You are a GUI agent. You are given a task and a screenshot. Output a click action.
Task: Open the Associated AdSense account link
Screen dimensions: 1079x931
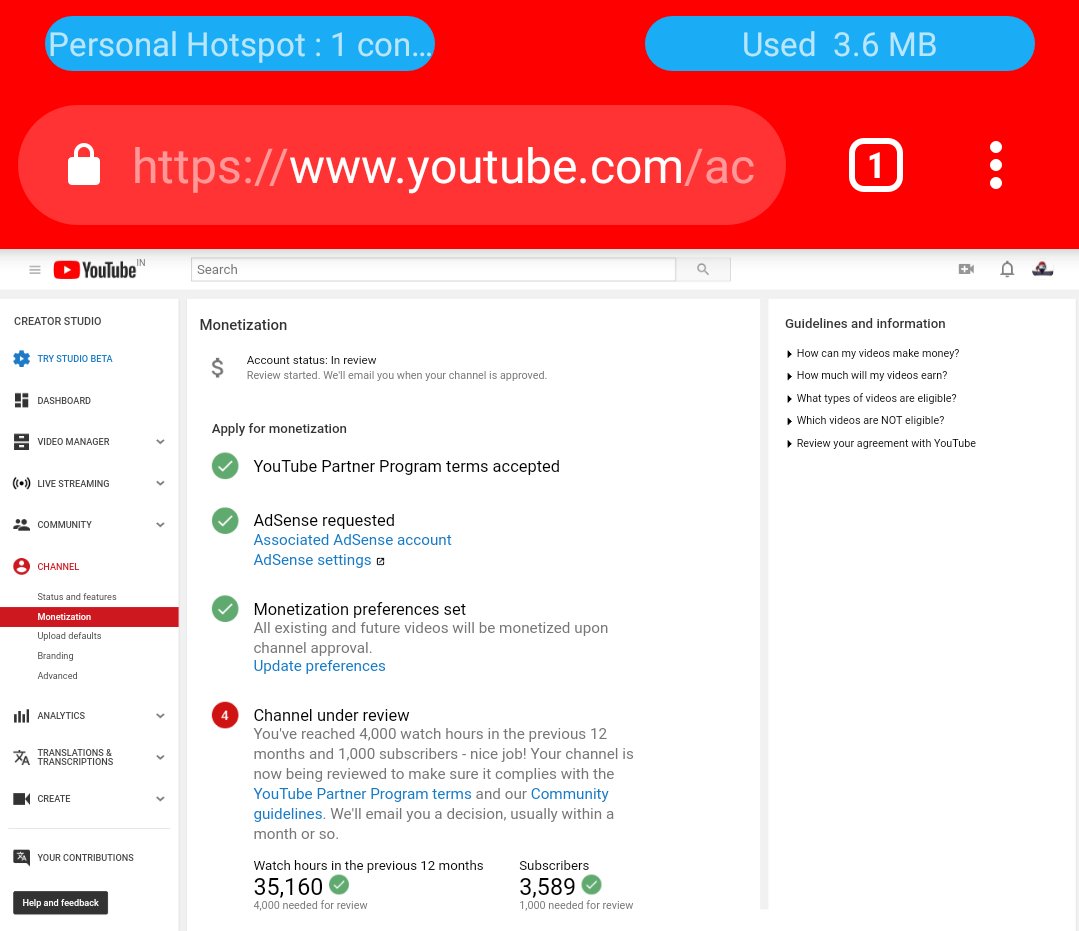[352, 539]
